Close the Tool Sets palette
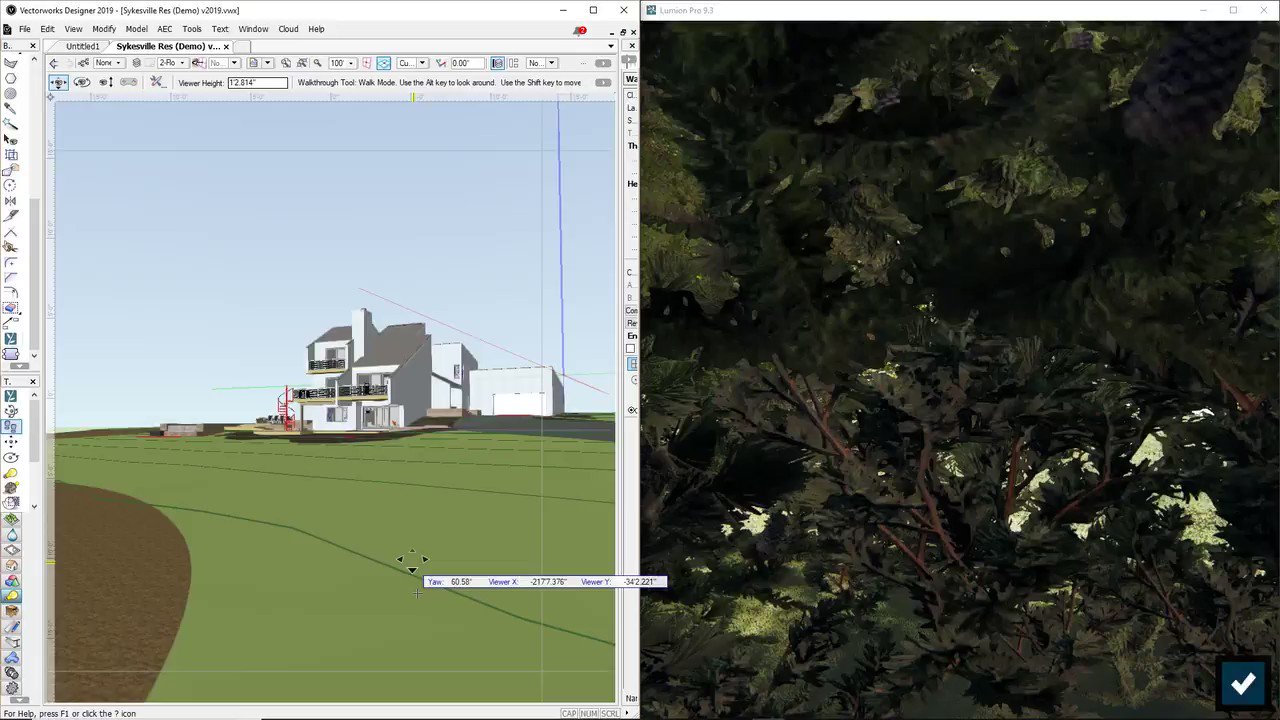The image size is (1280, 720). [32, 381]
